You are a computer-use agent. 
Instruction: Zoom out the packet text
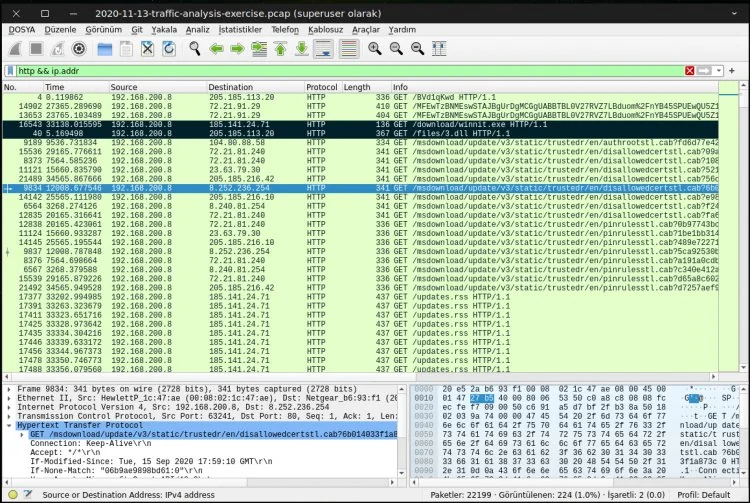click(396, 49)
